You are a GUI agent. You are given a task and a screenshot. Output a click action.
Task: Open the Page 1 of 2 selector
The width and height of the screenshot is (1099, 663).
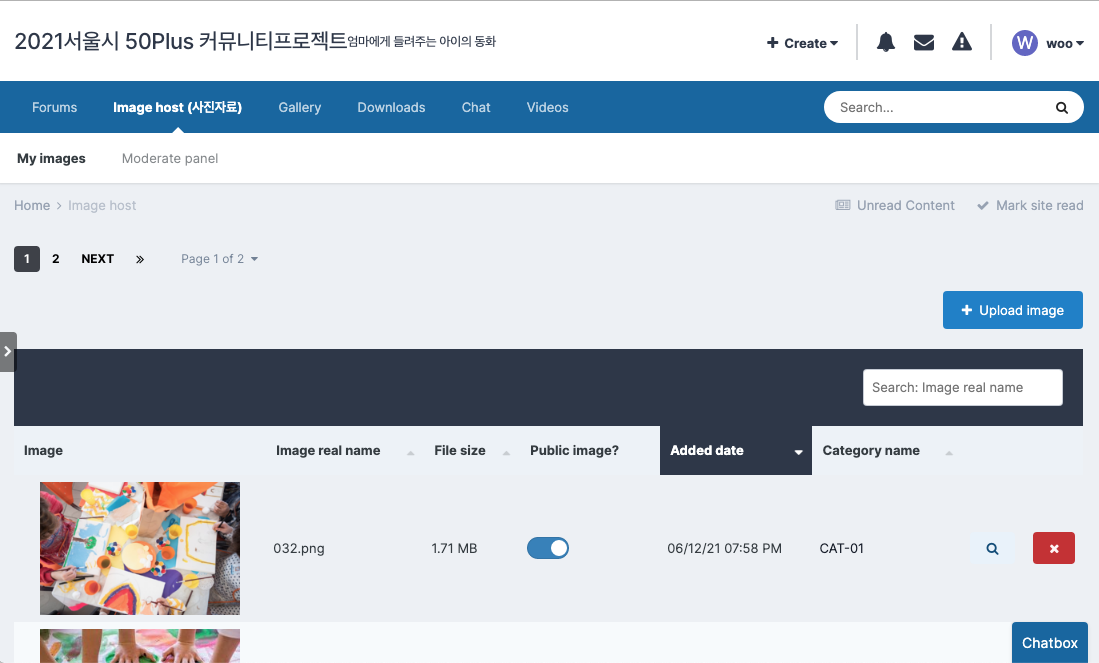pos(219,259)
